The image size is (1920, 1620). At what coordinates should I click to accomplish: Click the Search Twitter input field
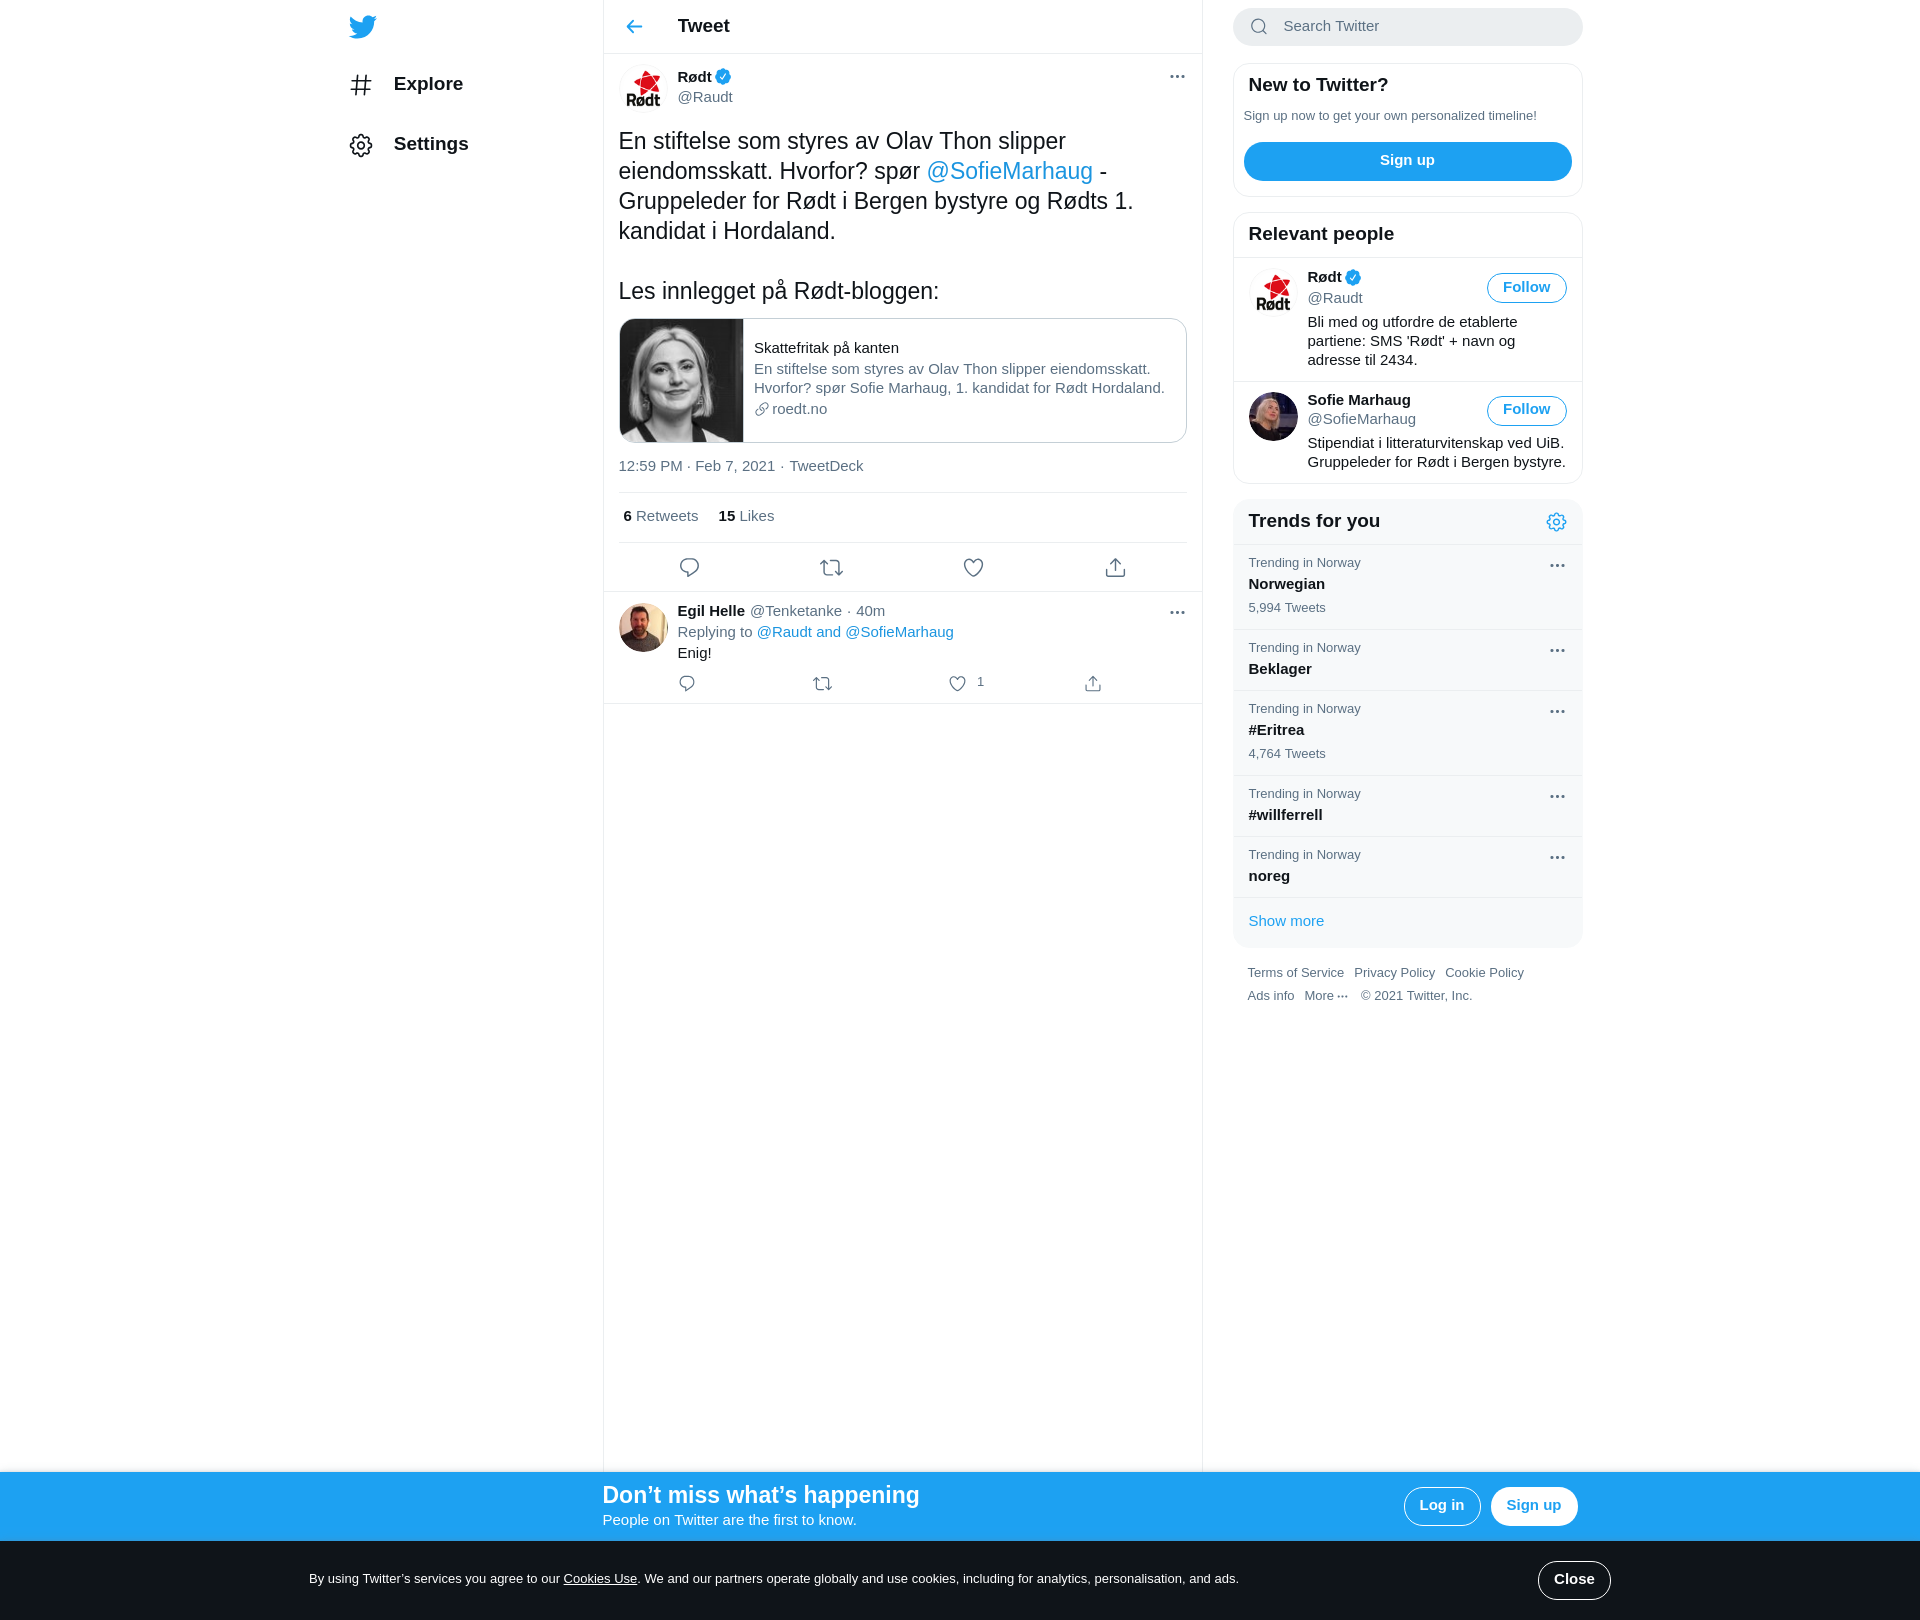coord(1407,27)
